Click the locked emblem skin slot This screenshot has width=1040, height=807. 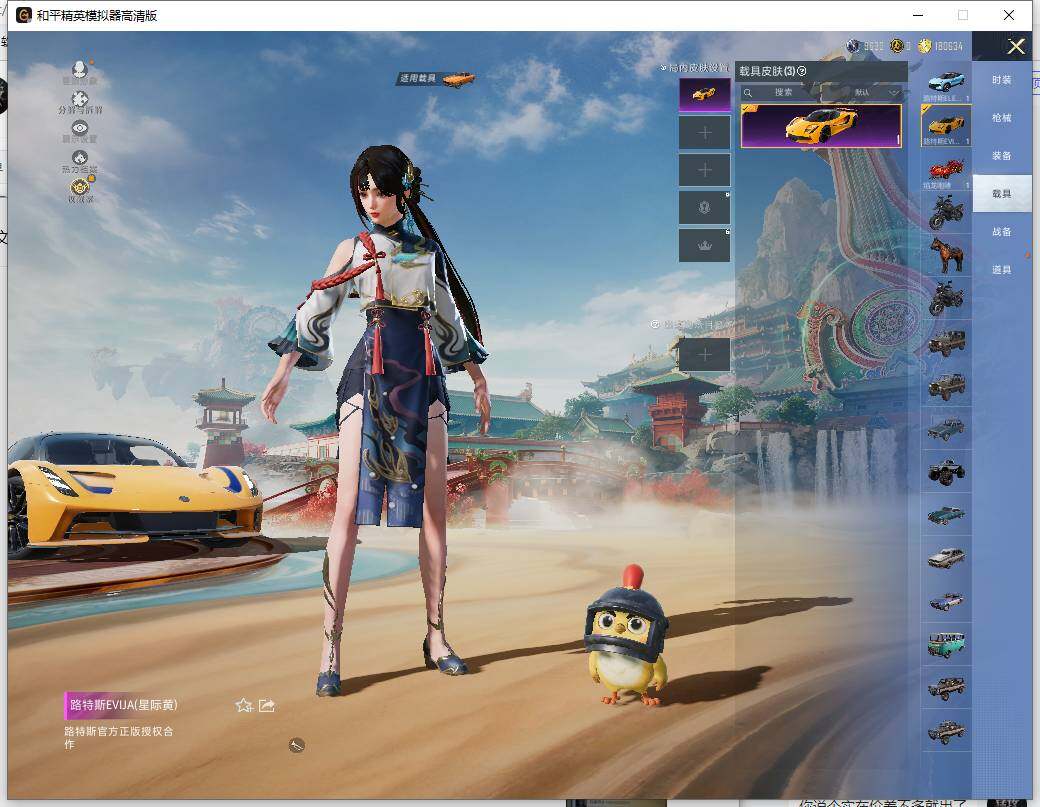point(704,208)
